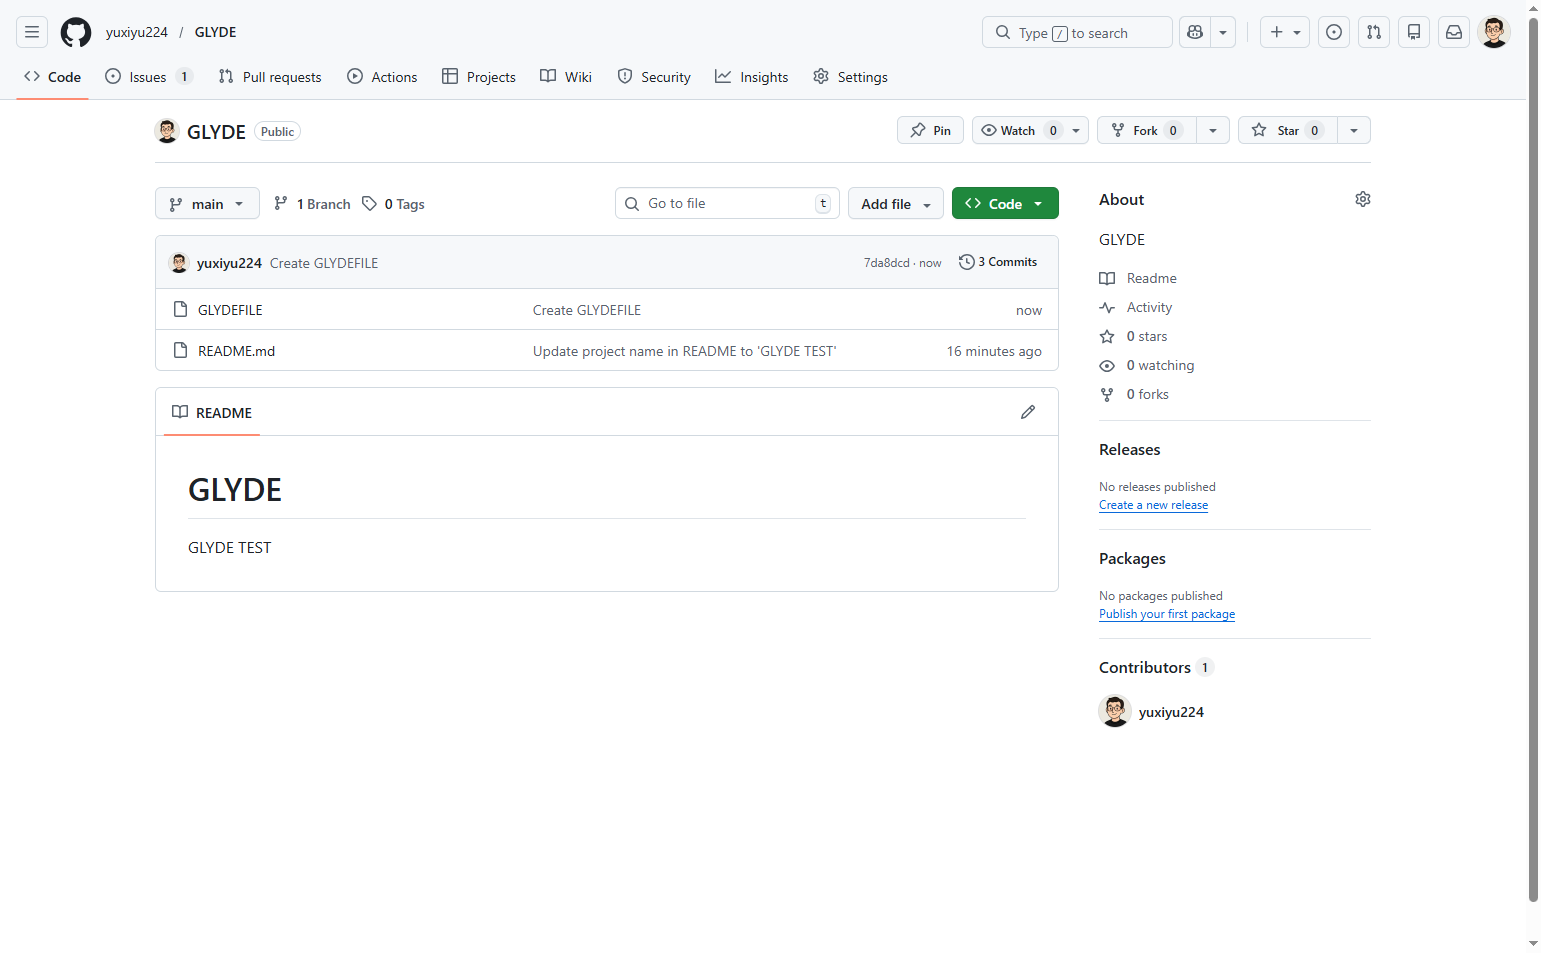Screen dimensions: 1541x953
Task: Click Publish your first package
Action: 1167,614
